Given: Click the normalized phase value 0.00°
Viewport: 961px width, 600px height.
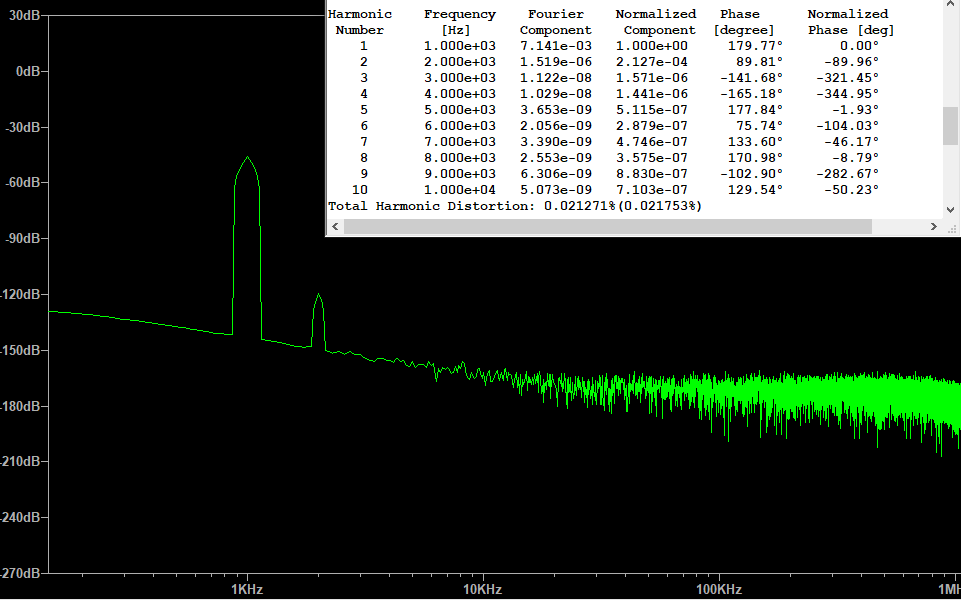Looking at the screenshot, I should pyautogui.click(x=859, y=46).
